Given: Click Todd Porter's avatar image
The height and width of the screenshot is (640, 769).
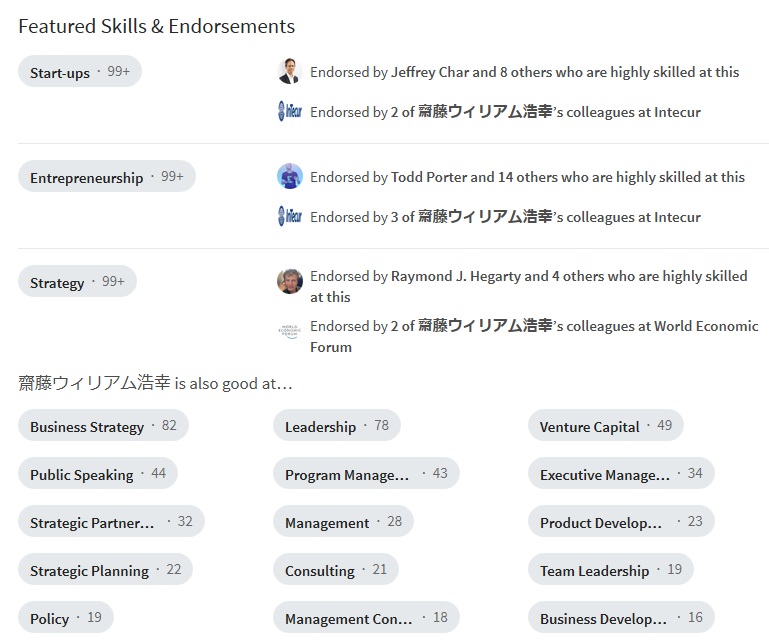Looking at the screenshot, I should (x=290, y=177).
